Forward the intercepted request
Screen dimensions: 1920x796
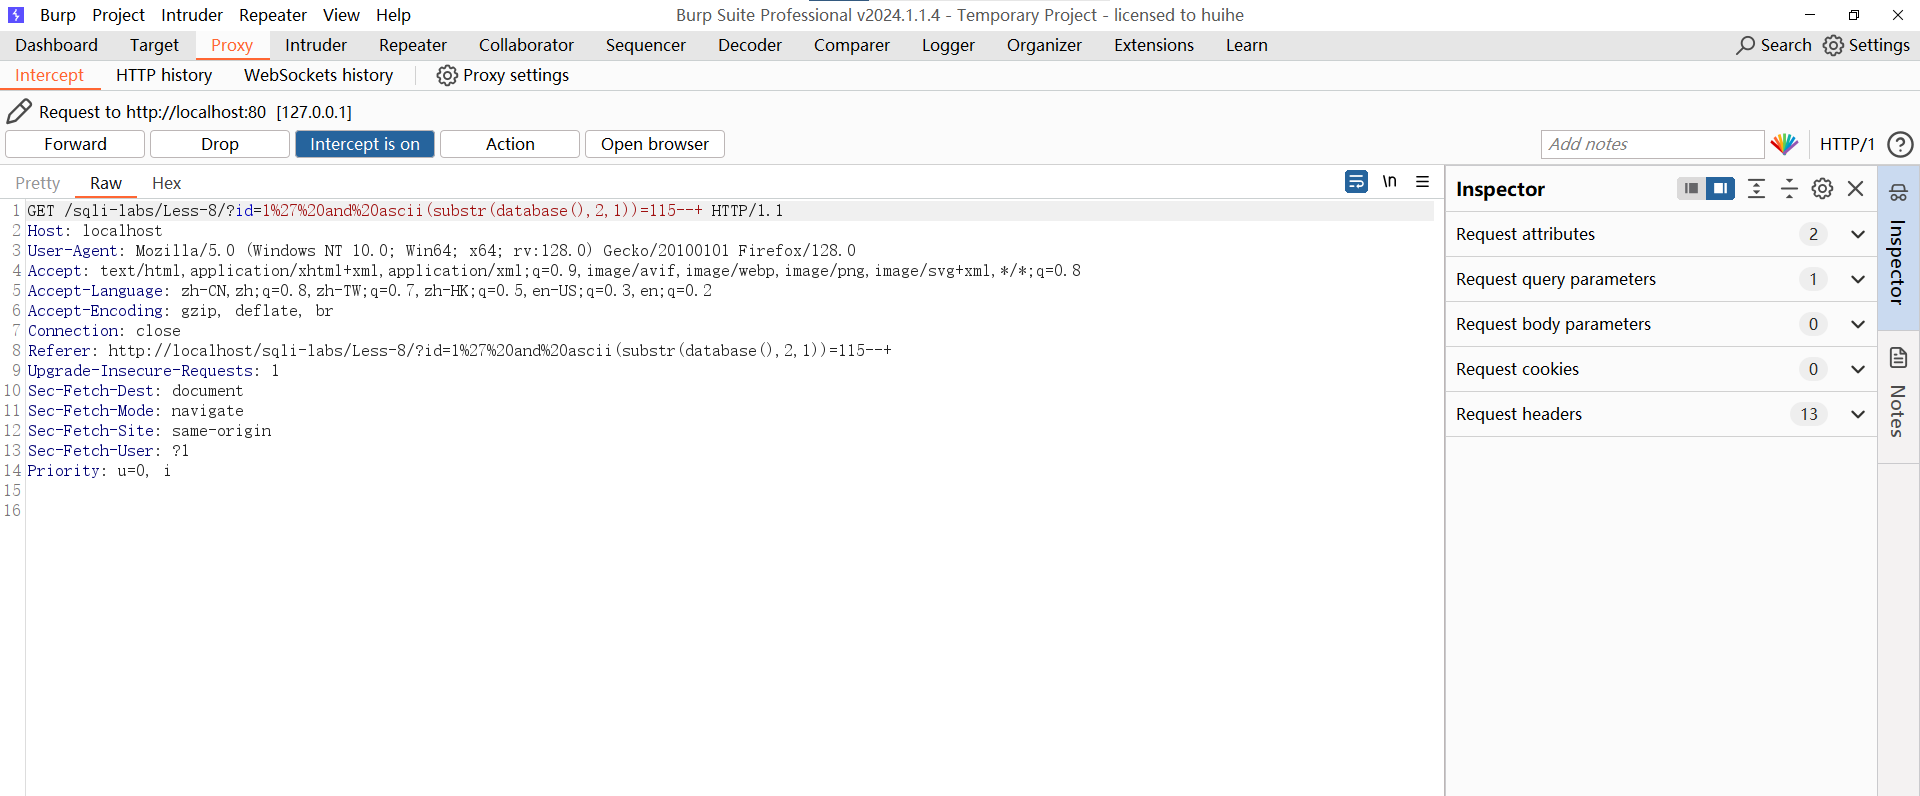(x=75, y=144)
